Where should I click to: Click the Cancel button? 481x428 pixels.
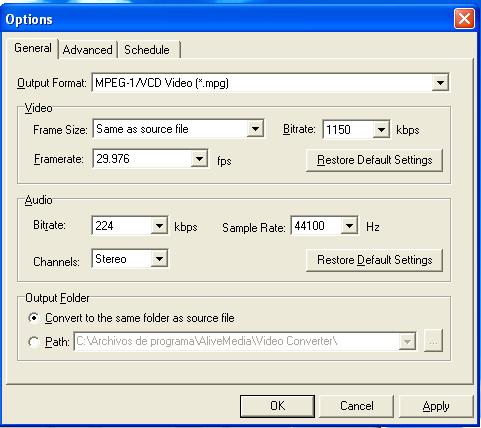[x=356, y=406]
